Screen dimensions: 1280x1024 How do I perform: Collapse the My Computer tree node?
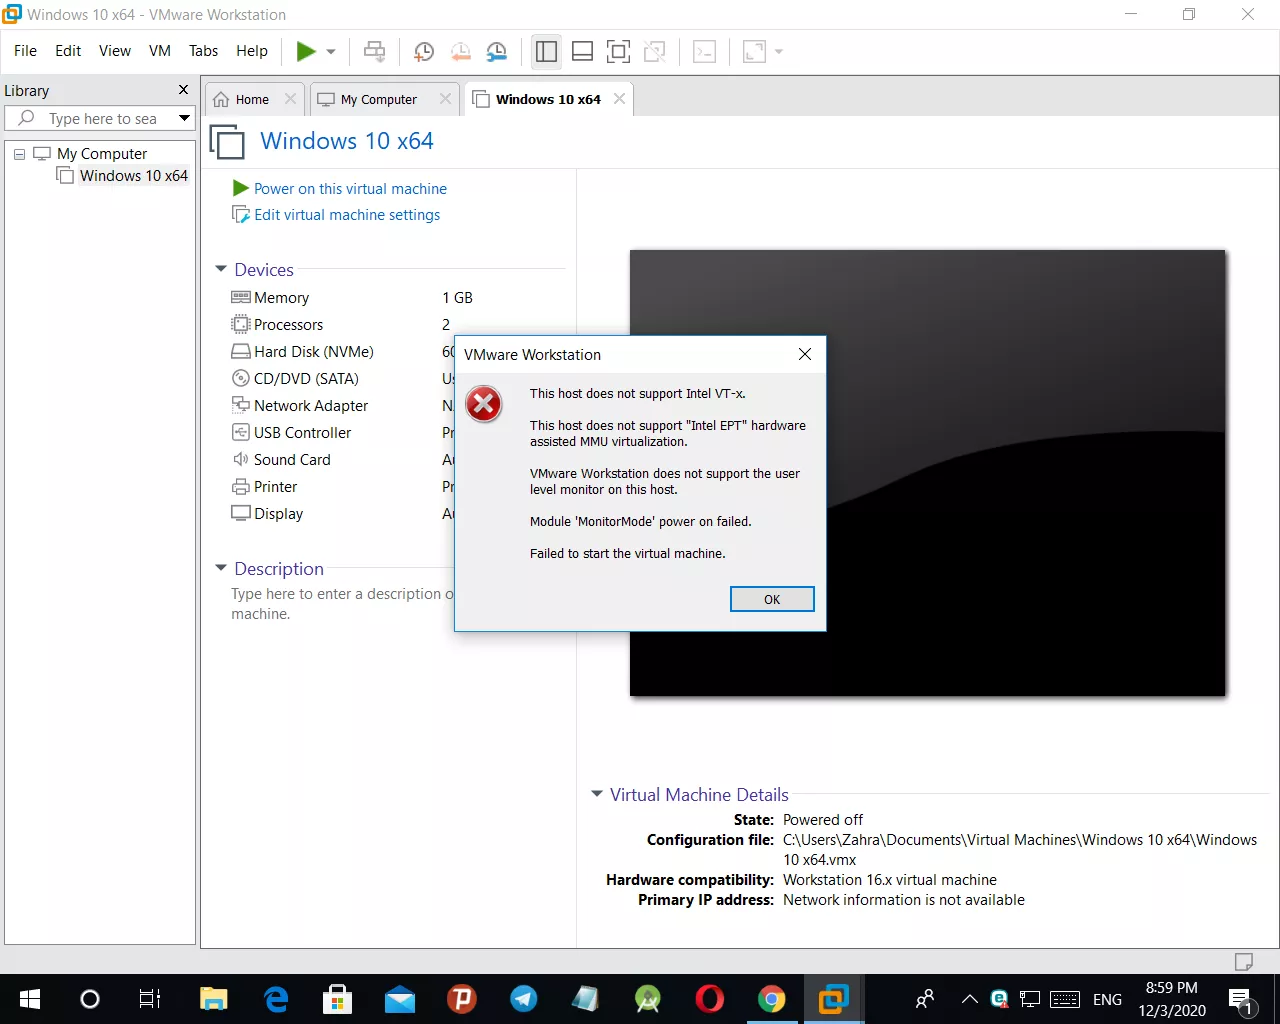(19, 154)
